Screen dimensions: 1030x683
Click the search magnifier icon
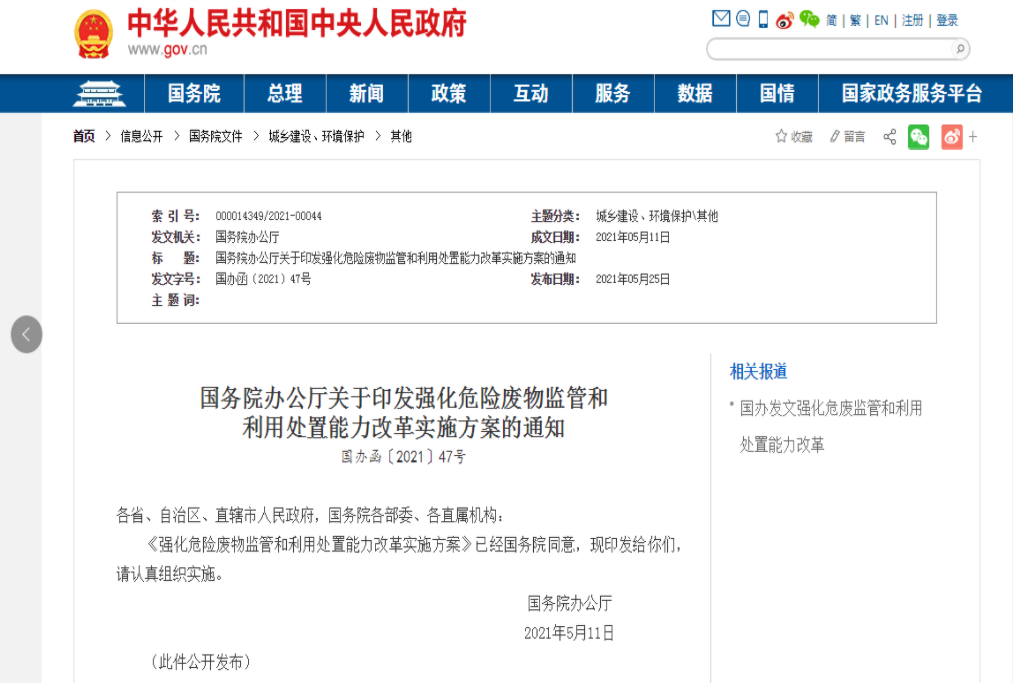point(959,48)
